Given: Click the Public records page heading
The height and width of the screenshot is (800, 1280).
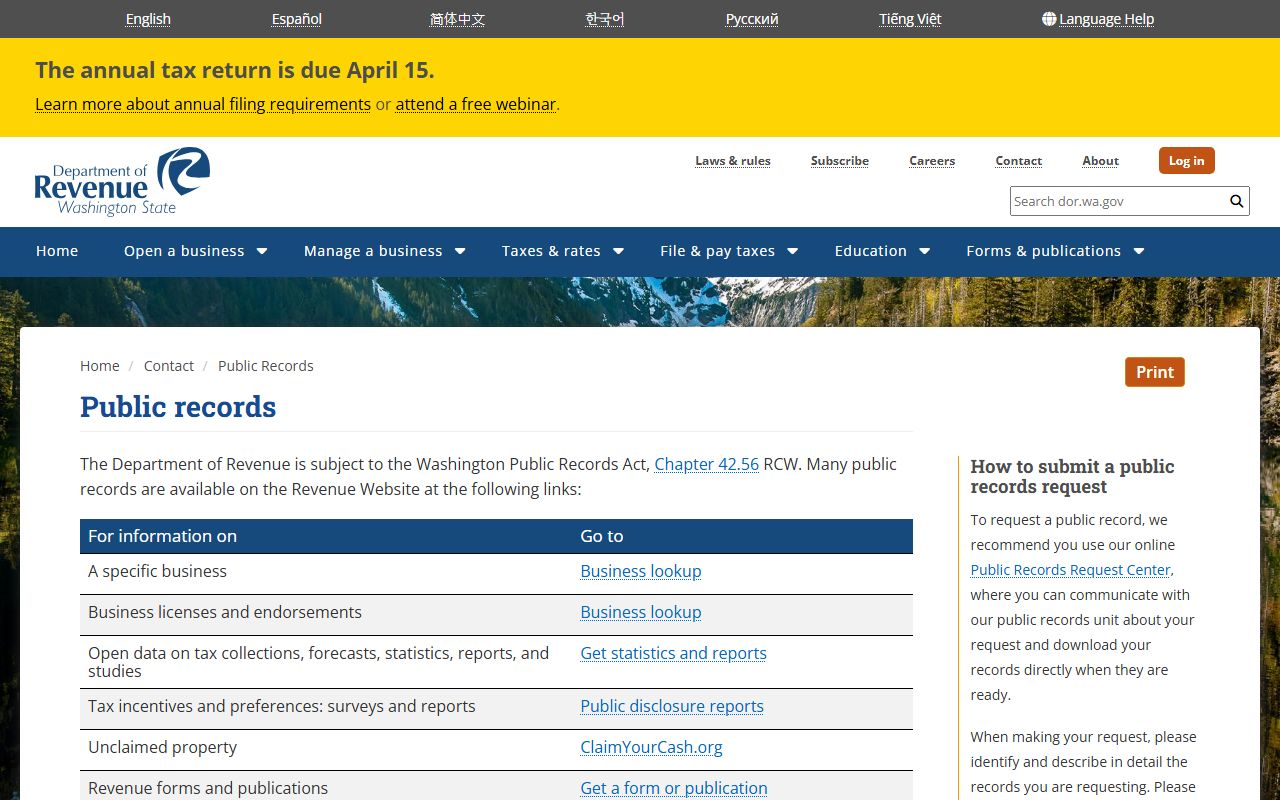Looking at the screenshot, I should (178, 407).
